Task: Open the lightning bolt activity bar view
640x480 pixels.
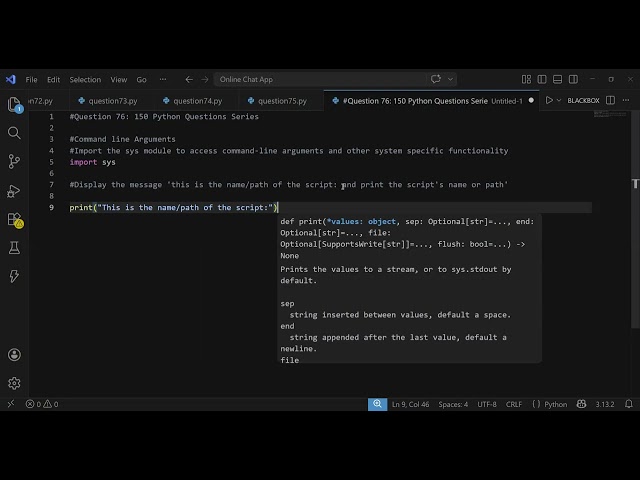Action: click(x=14, y=276)
